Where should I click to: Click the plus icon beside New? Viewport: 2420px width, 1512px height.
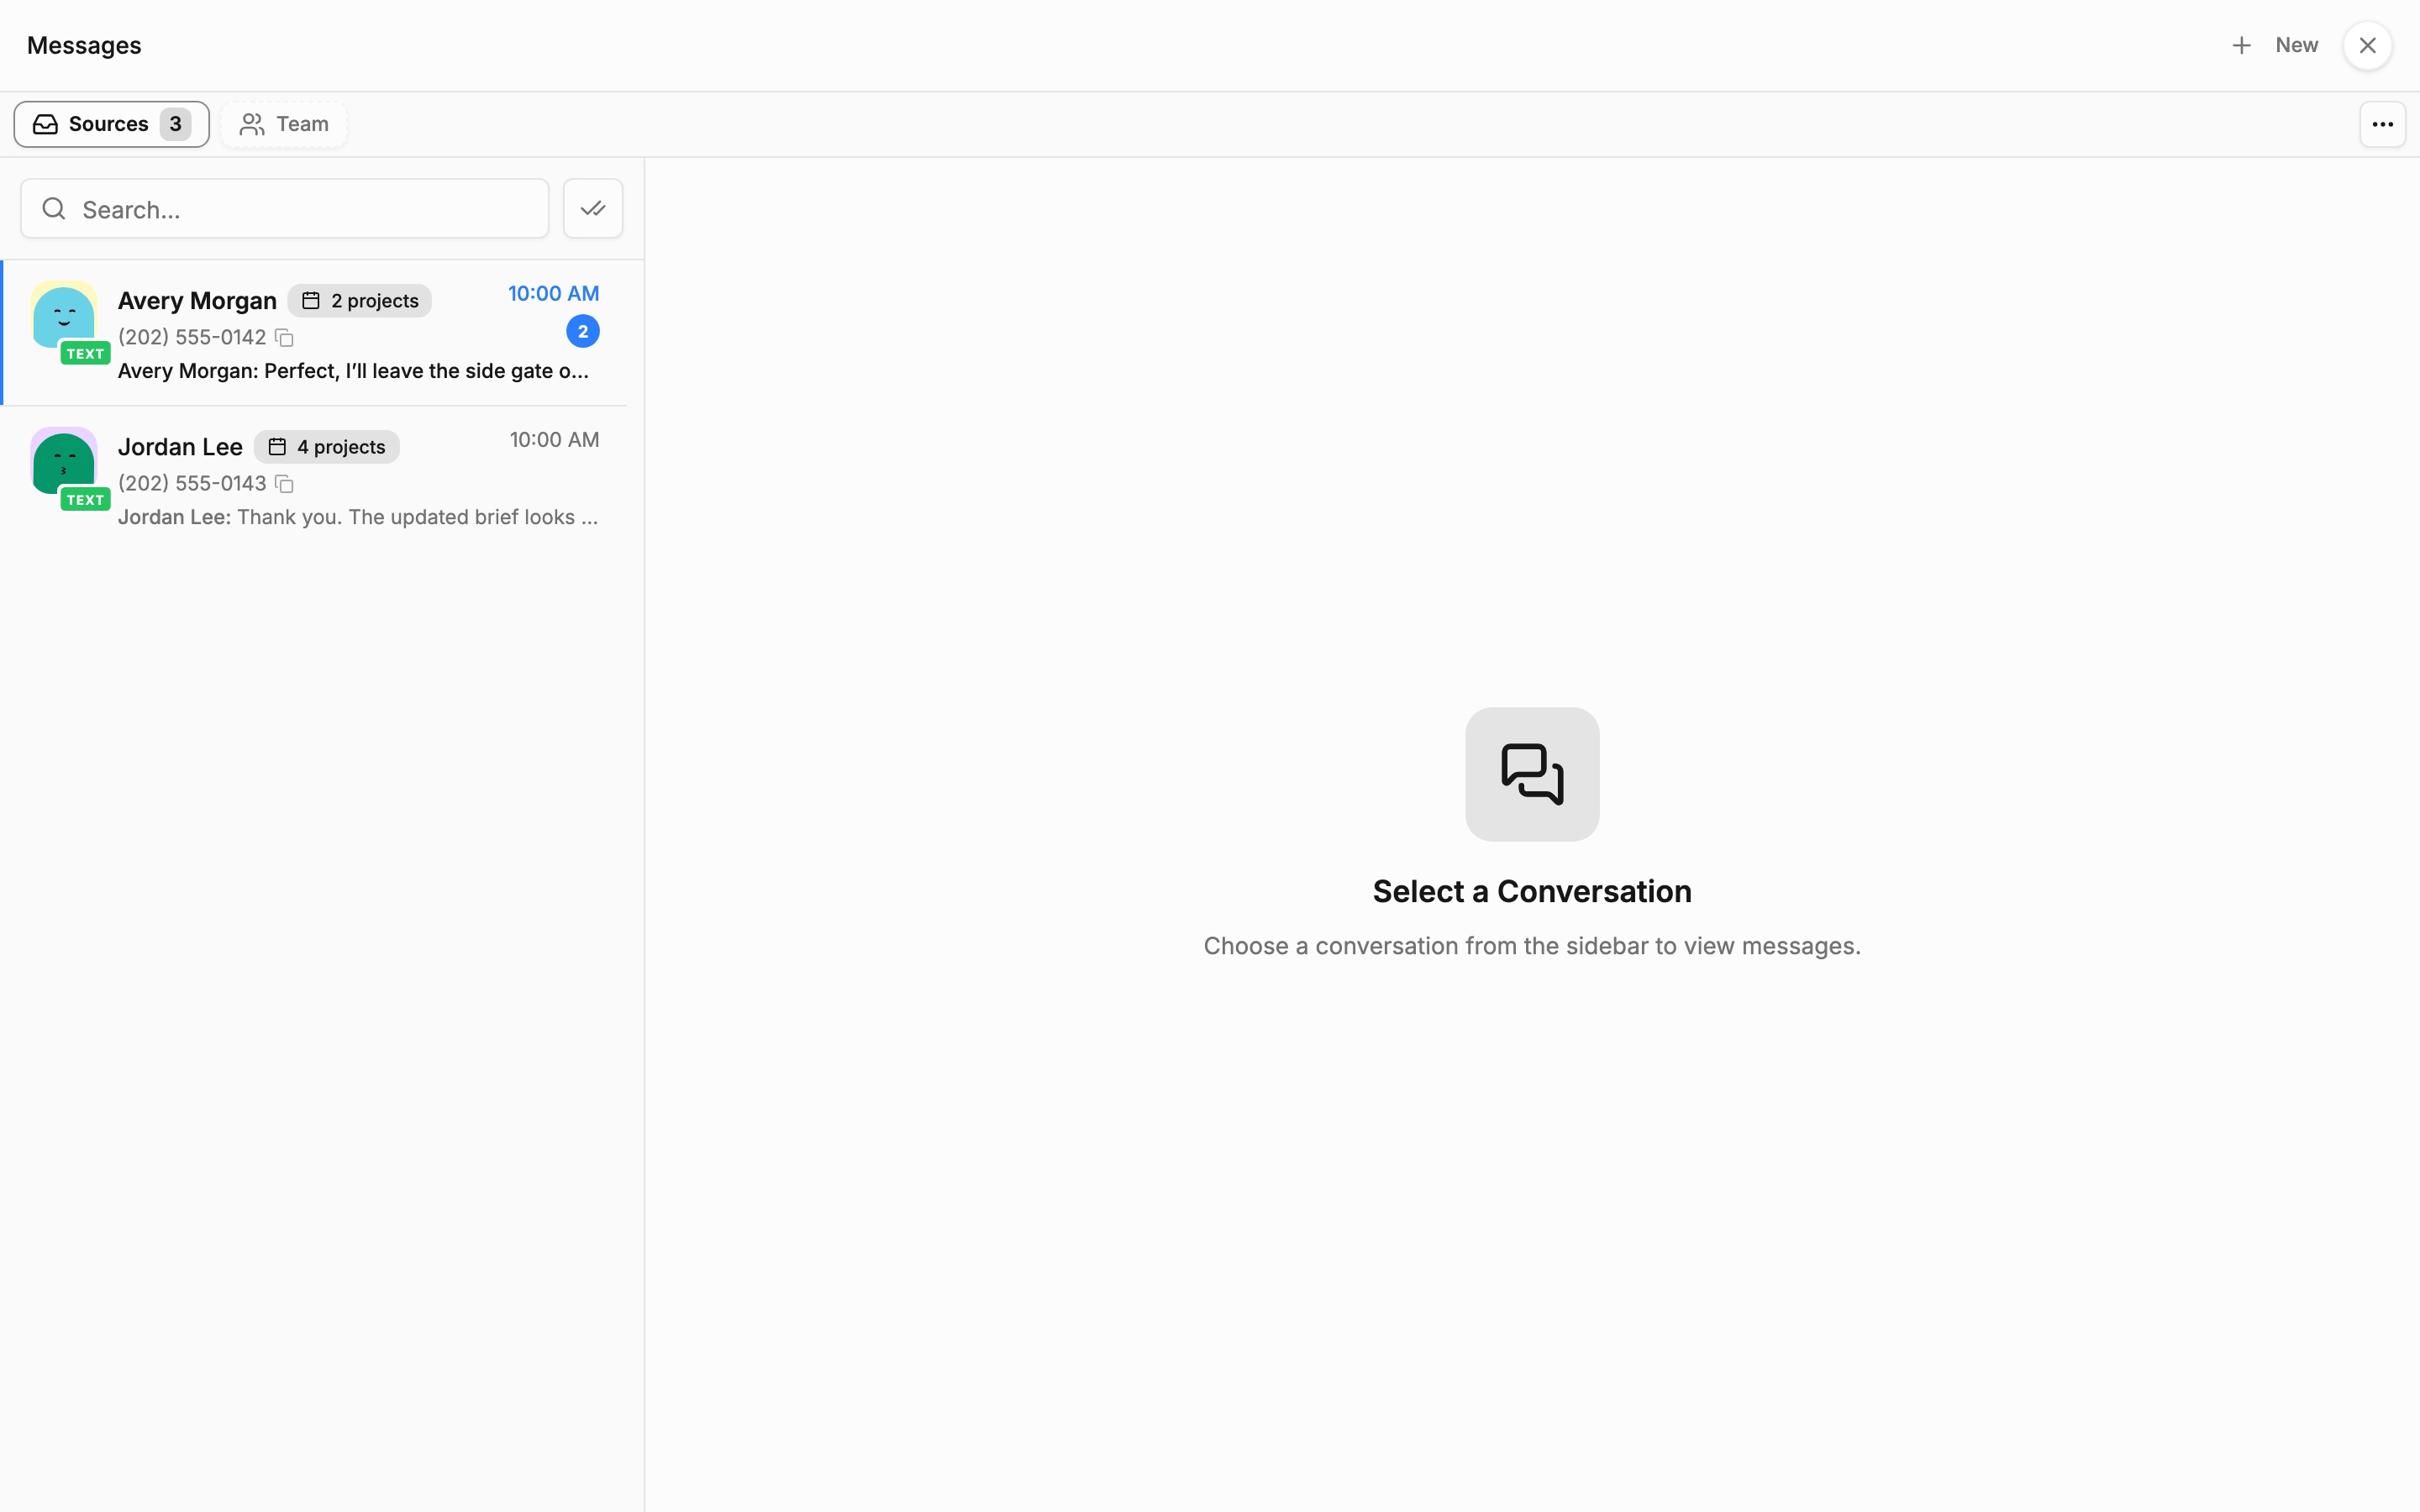click(x=2241, y=46)
